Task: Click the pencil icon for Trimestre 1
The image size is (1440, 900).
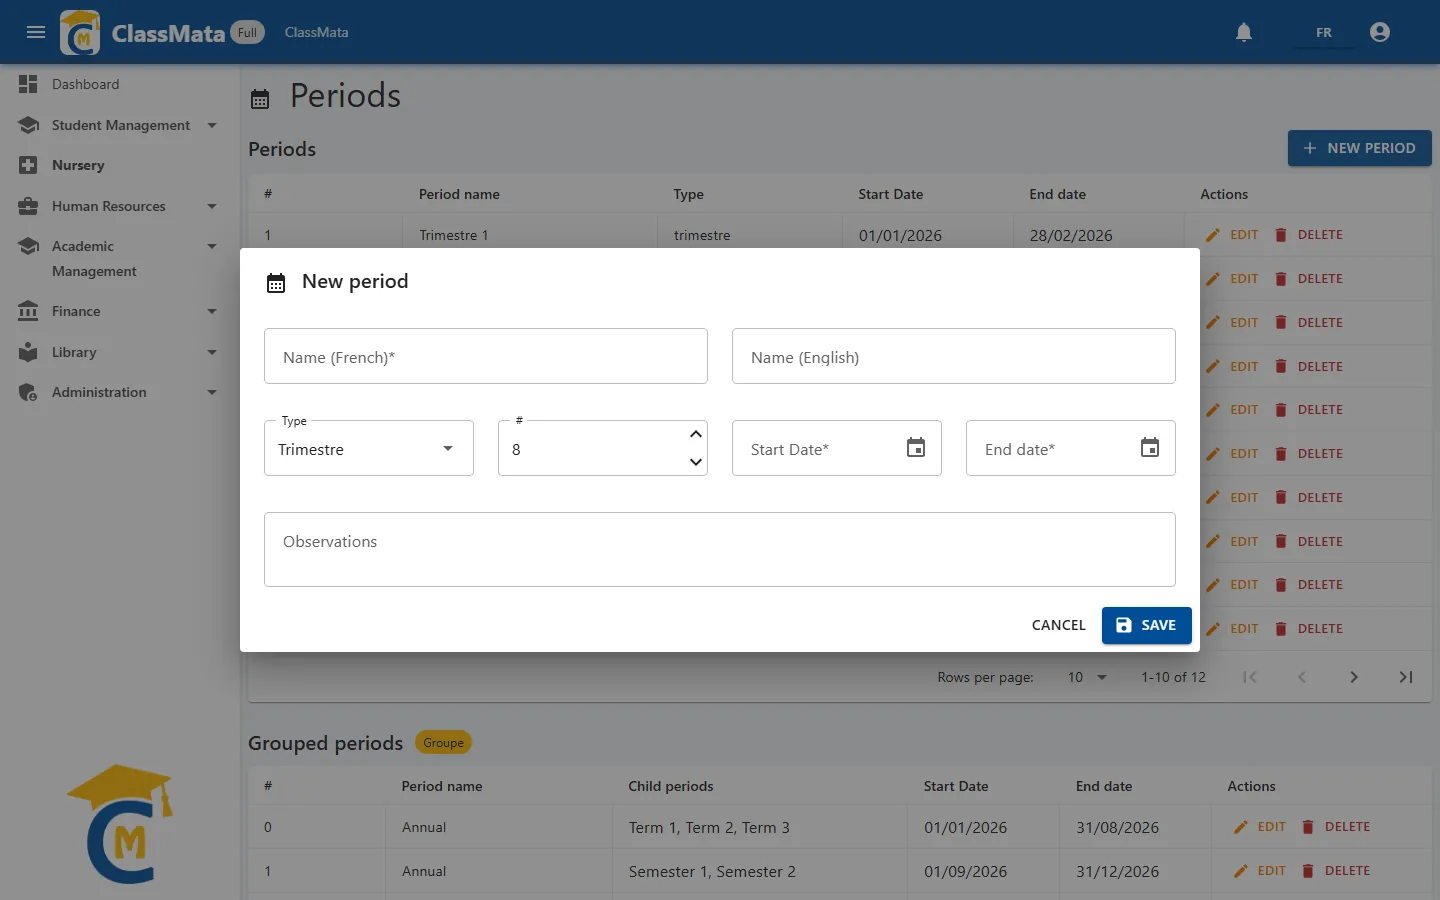Action: (1213, 235)
